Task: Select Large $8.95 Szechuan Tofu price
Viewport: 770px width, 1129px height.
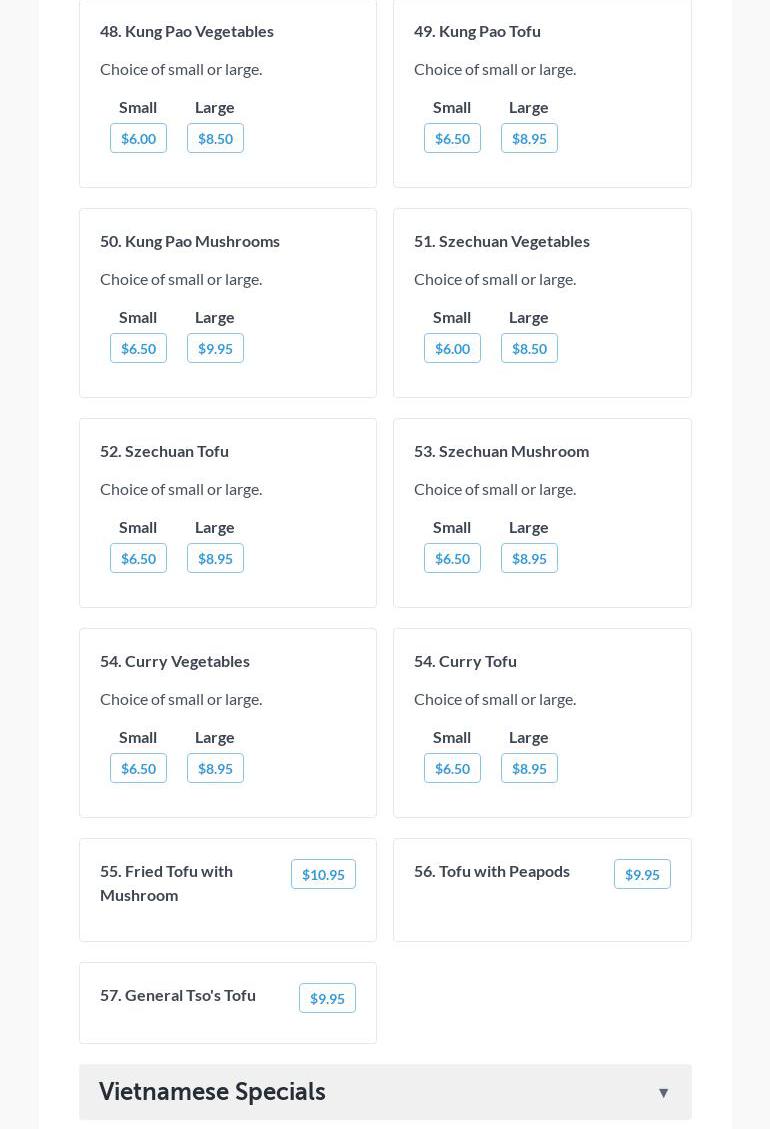Action: pos(215,558)
